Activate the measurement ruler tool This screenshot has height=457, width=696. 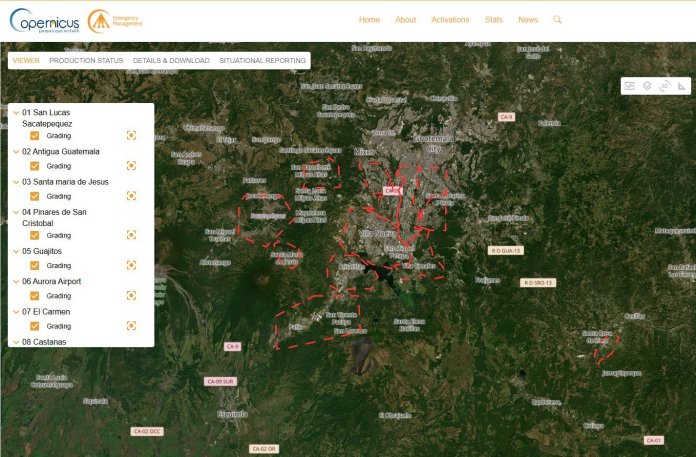(682, 86)
